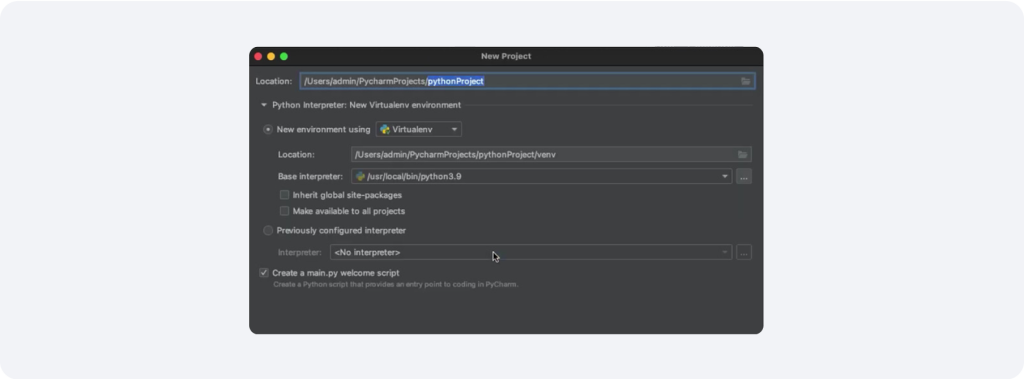This screenshot has height=379, width=1024.
Task: Click the Python icon before /usr/local/bin/python3.9
Action: tap(360, 176)
